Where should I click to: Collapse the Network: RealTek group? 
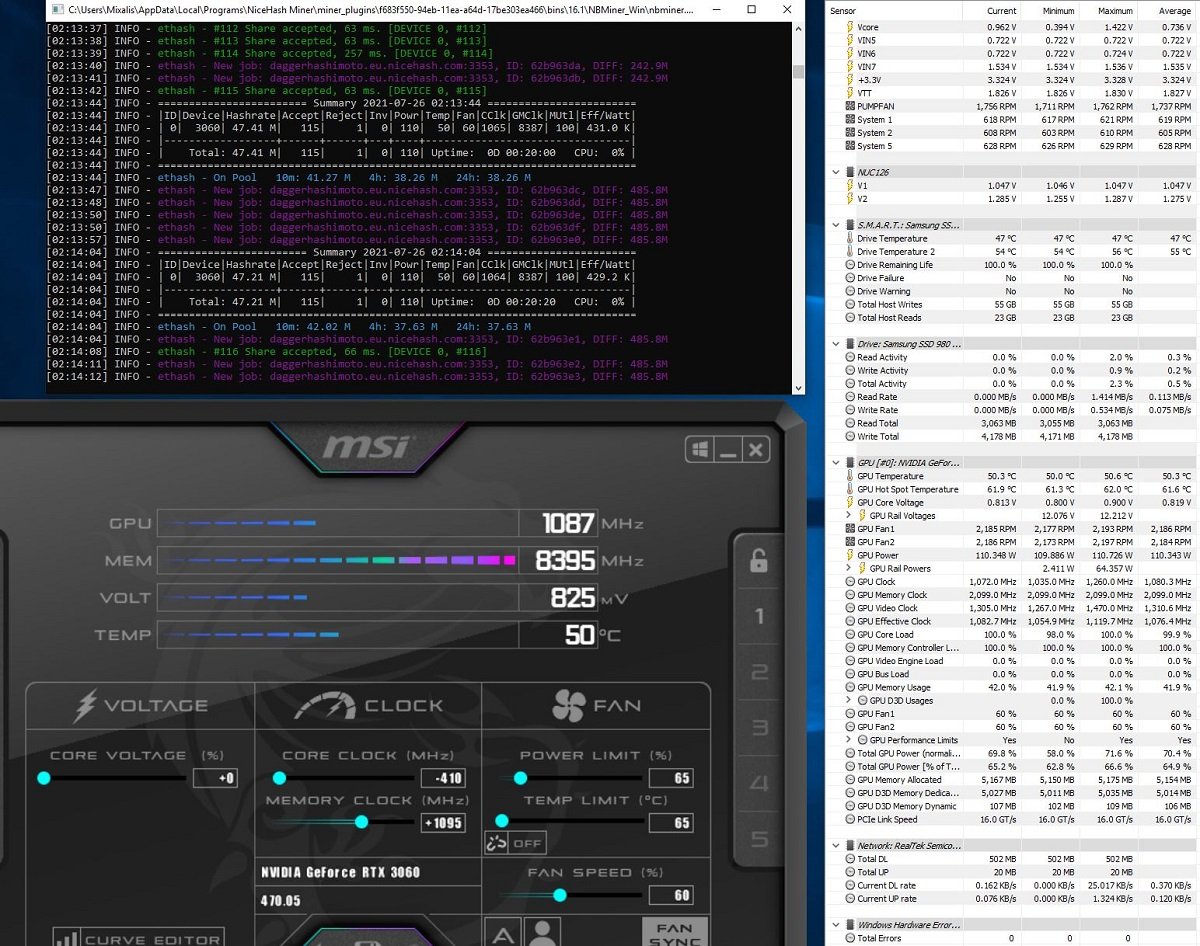point(836,845)
